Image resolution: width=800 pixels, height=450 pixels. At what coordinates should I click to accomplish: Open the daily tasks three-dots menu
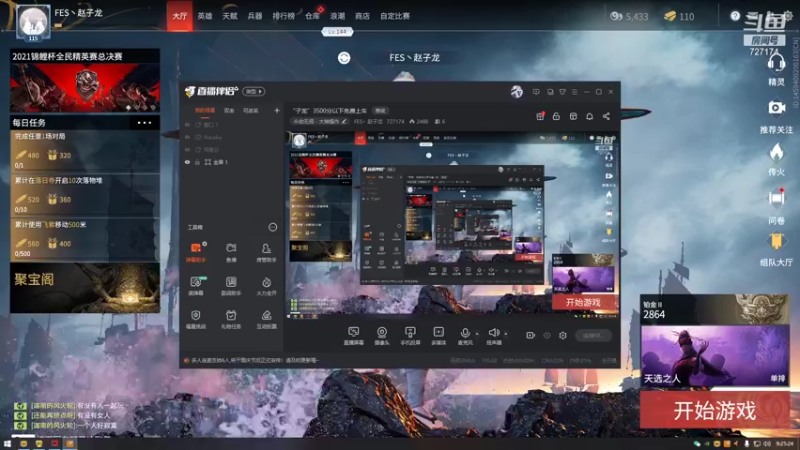click(x=144, y=122)
